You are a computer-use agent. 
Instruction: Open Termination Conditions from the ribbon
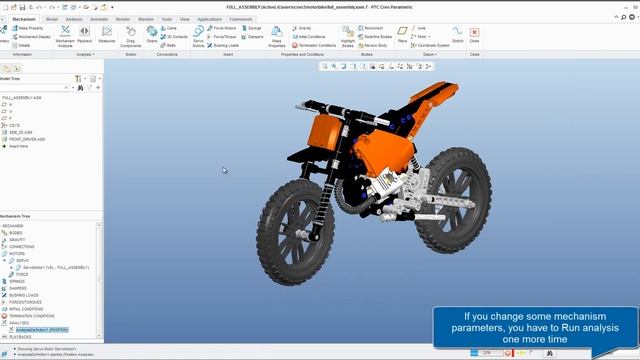pos(314,45)
